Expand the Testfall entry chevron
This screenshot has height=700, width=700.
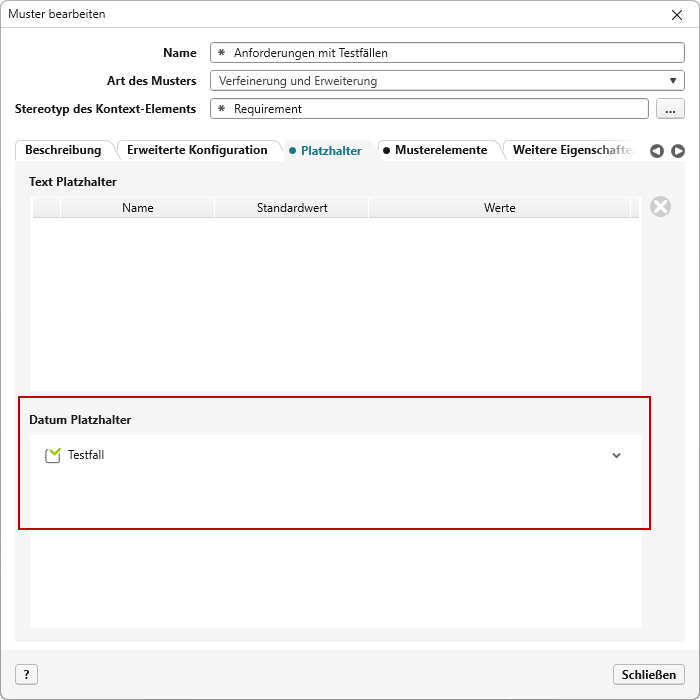616,456
